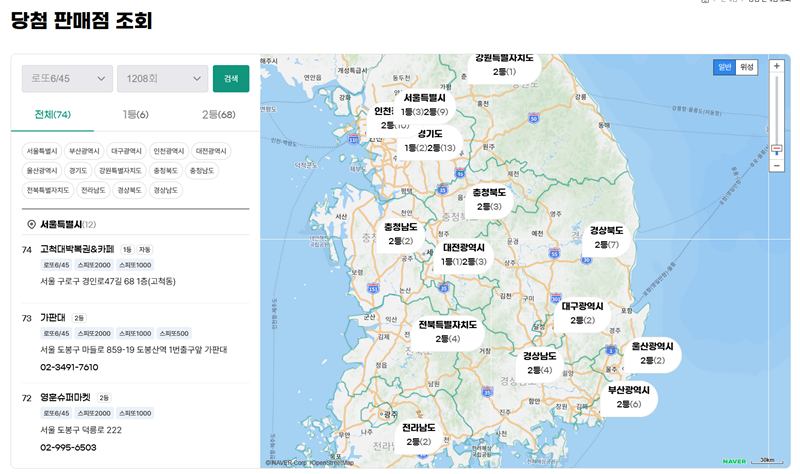800x474 pixels.
Task: Select 전북특별자치도 map marker 2등(4)
Action: (x=447, y=332)
